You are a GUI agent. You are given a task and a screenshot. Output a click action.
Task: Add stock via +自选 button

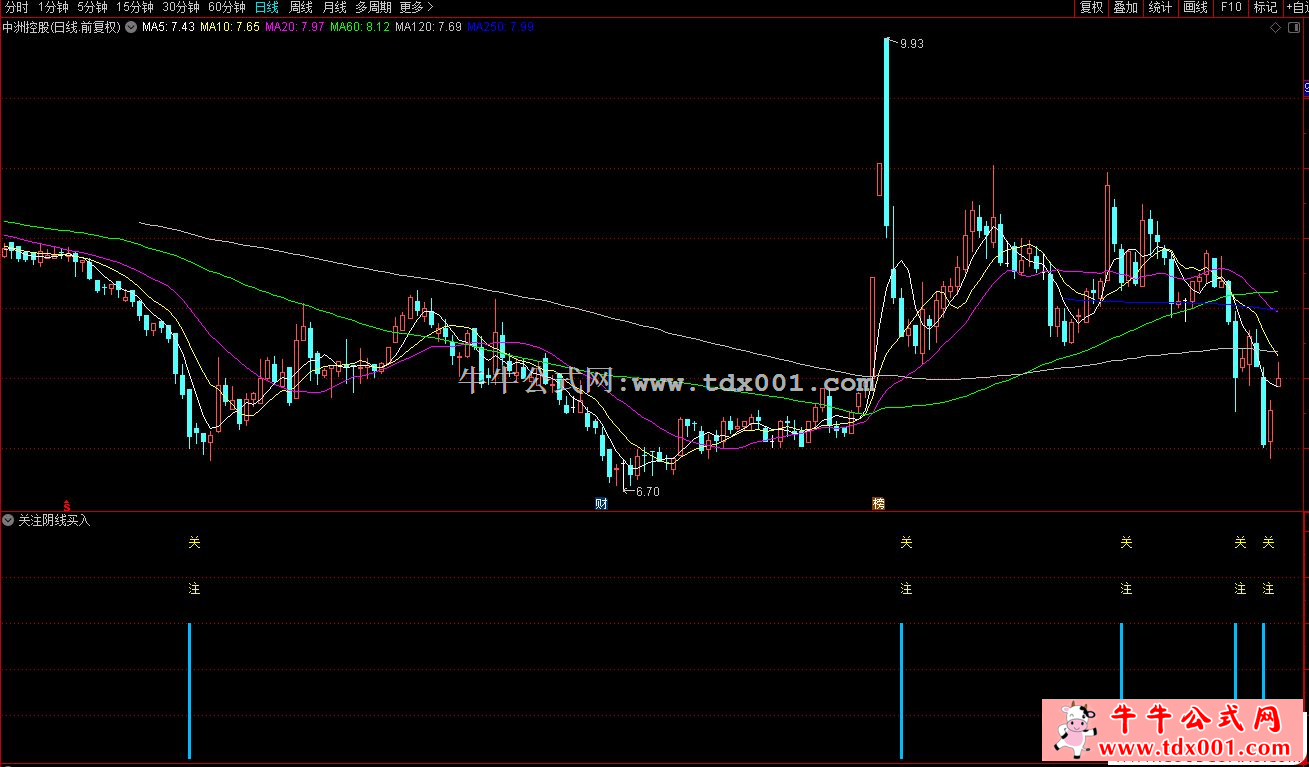tap(1297, 7)
